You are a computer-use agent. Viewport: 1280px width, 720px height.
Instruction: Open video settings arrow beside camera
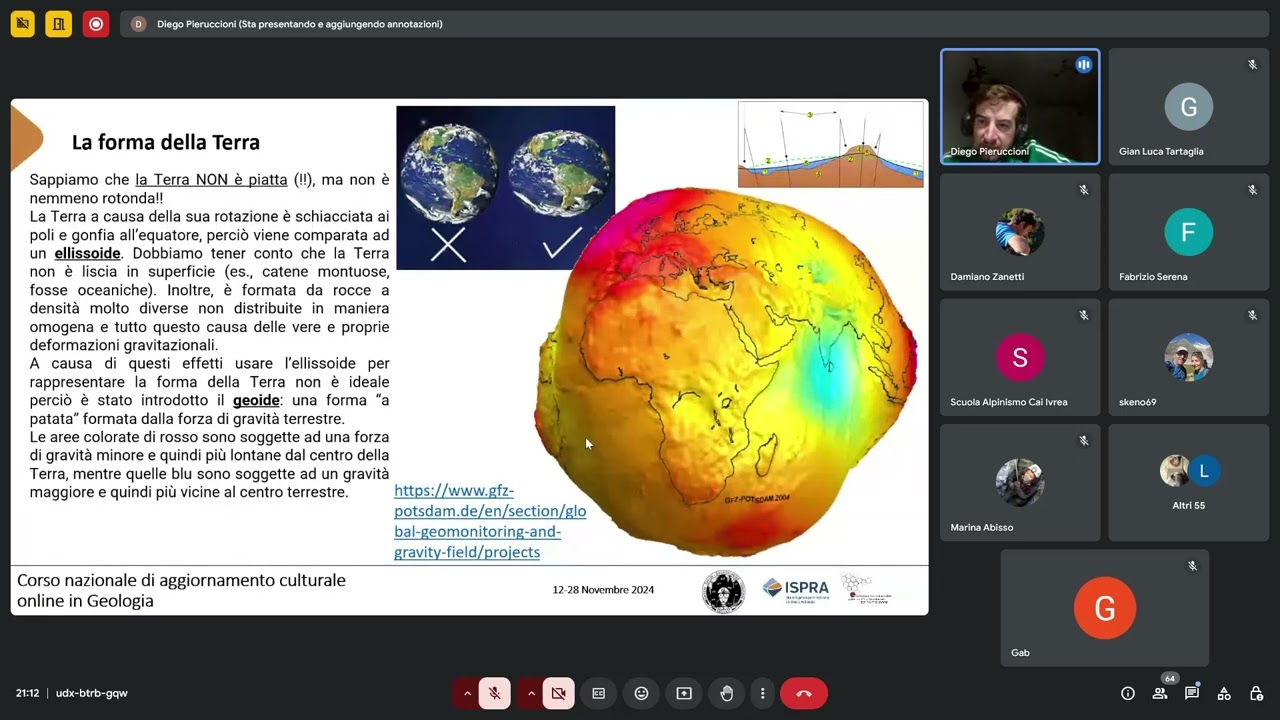coord(531,693)
